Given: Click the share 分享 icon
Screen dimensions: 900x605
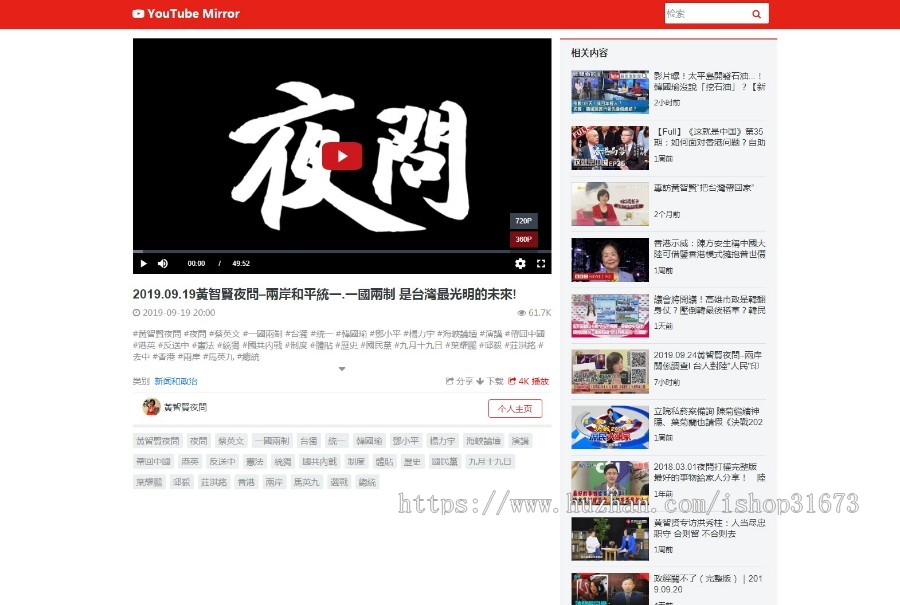Looking at the screenshot, I should pyautogui.click(x=450, y=381).
